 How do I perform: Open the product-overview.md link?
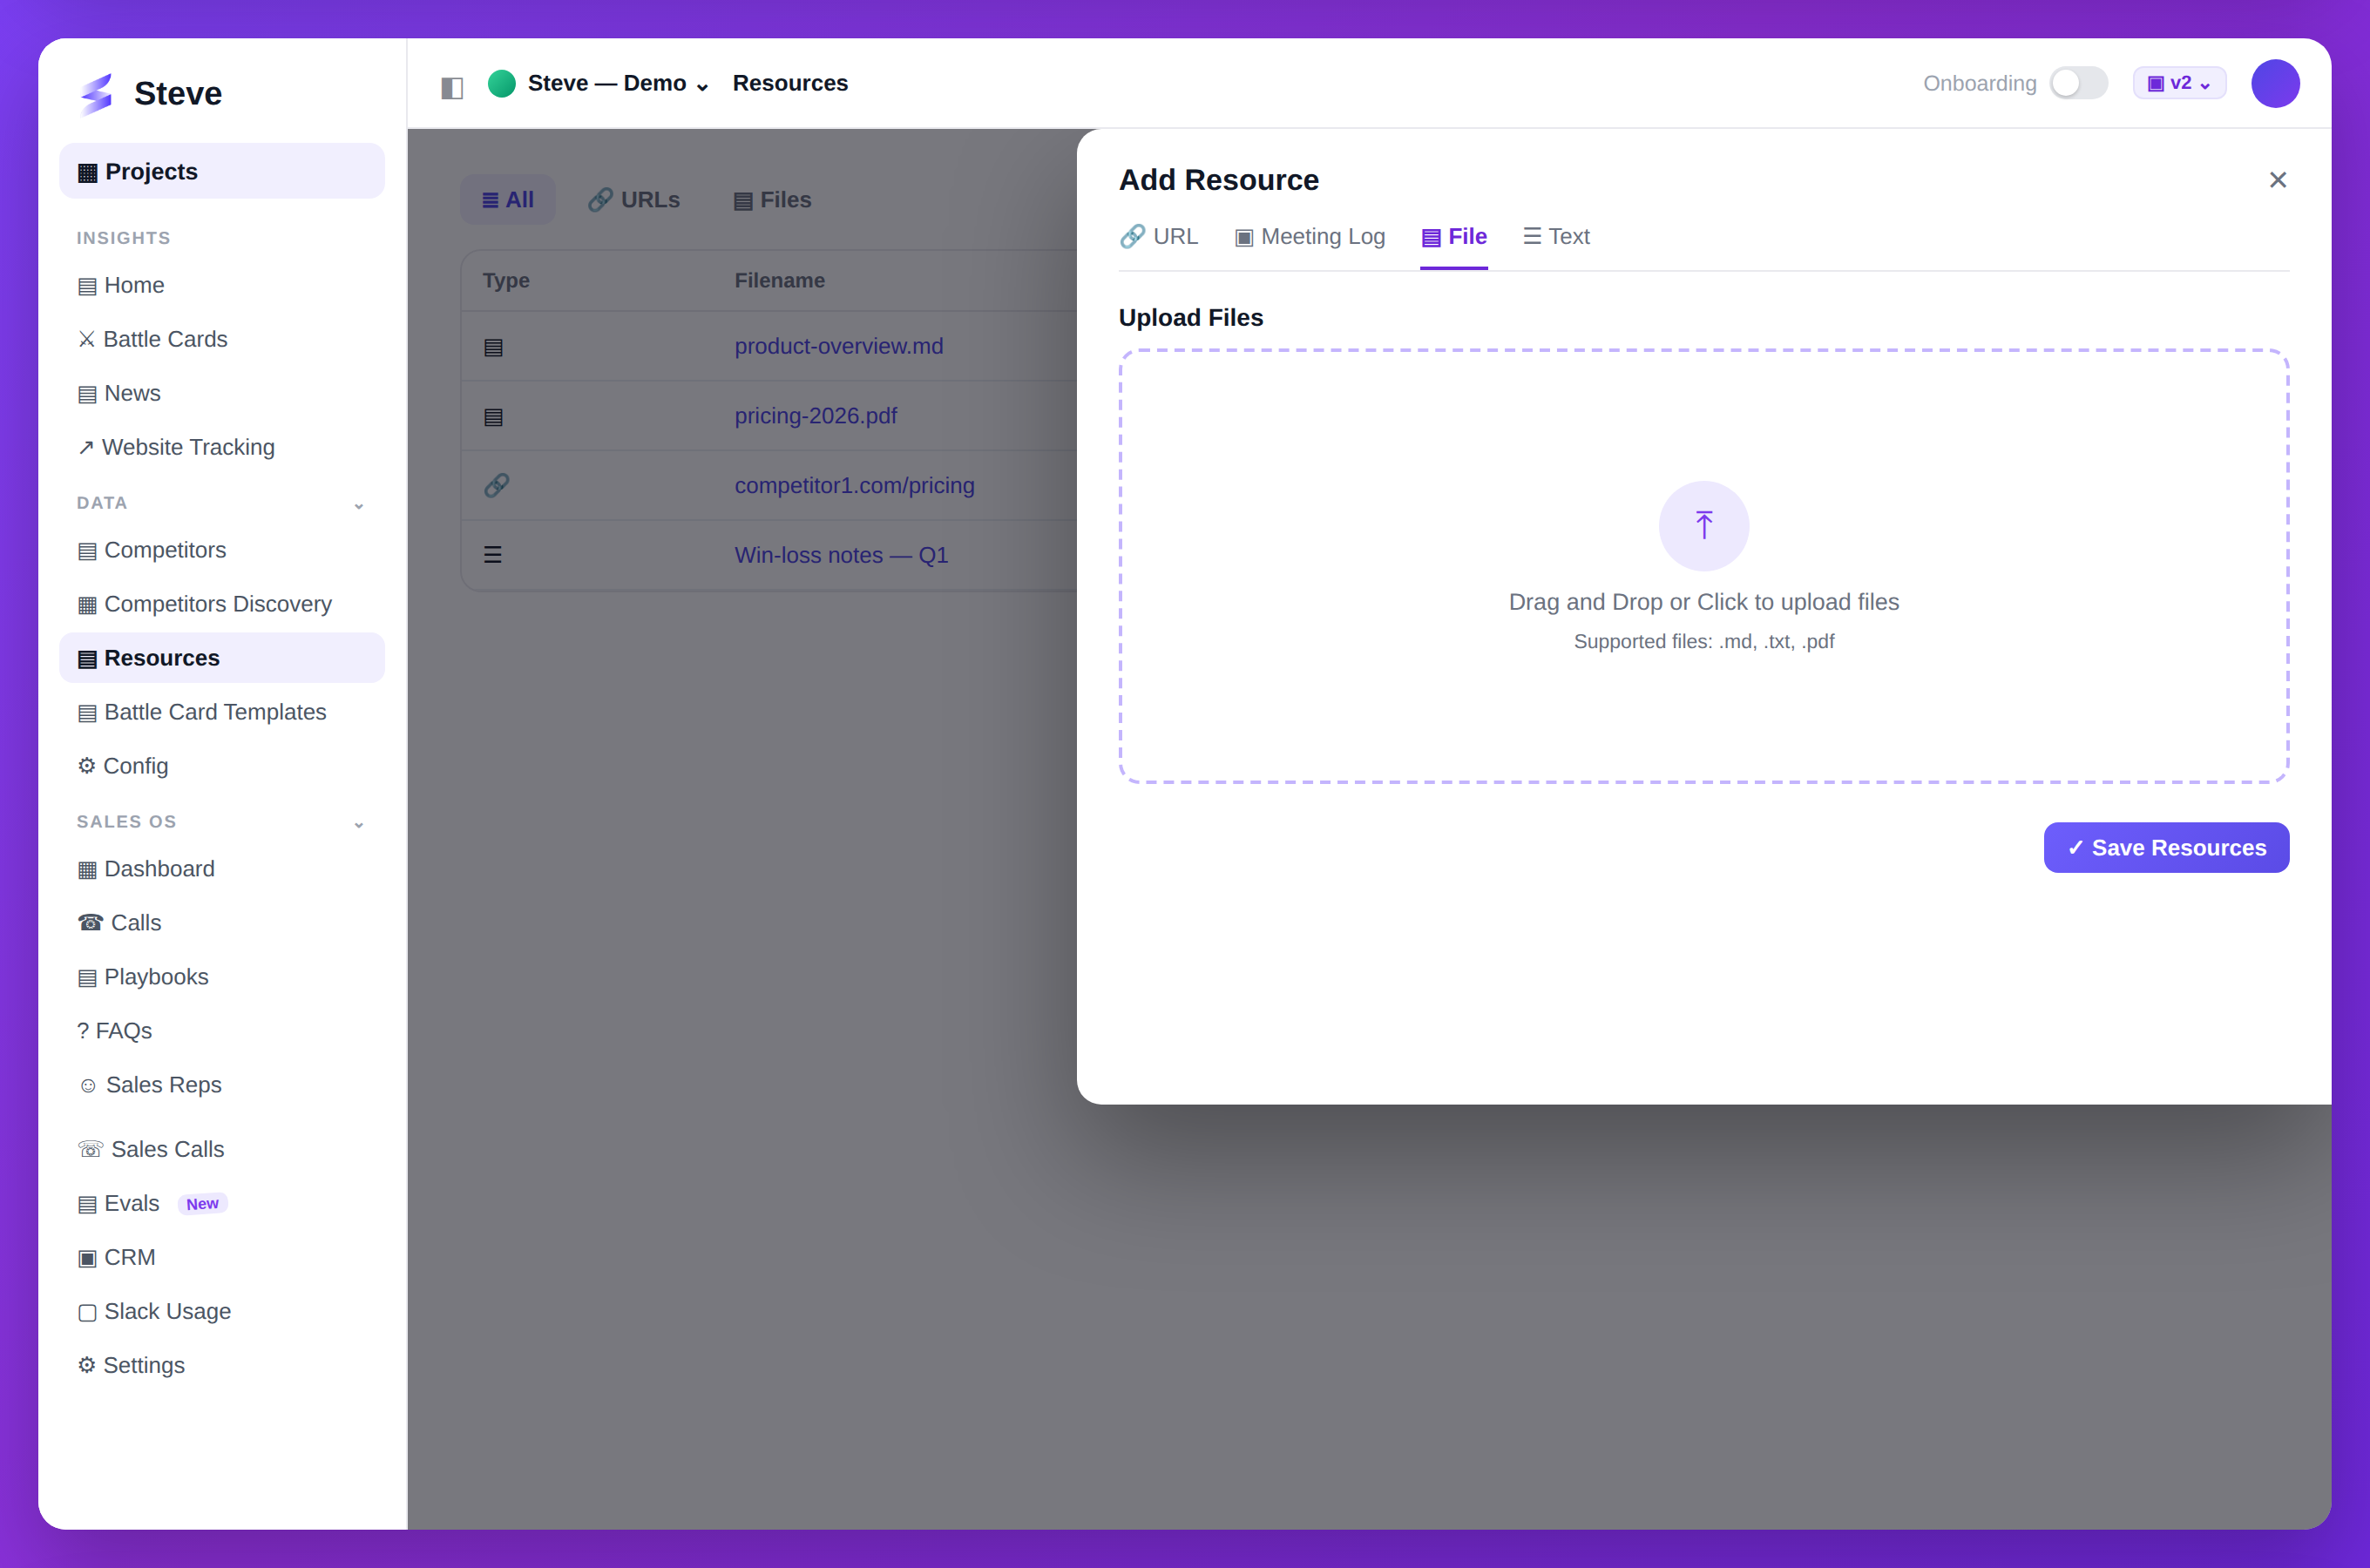click(838, 347)
